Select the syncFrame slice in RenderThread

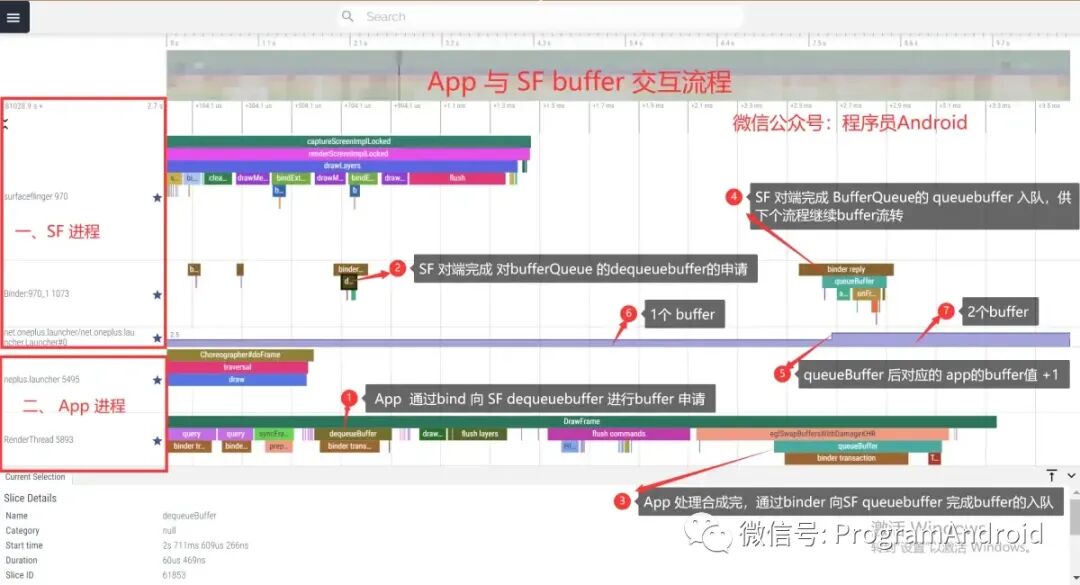click(273, 434)
